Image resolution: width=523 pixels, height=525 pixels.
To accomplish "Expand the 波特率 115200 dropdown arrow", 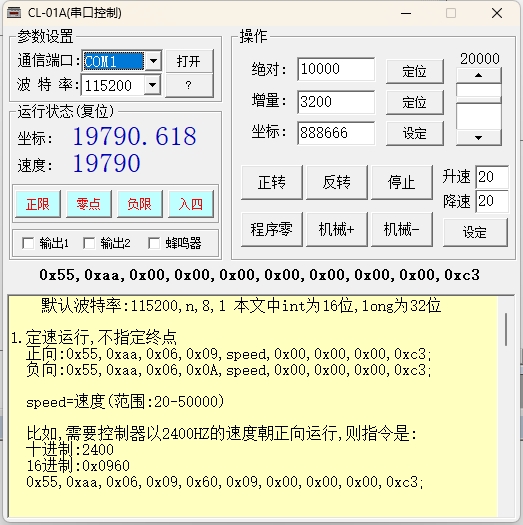I will click(x=152, y=85).
